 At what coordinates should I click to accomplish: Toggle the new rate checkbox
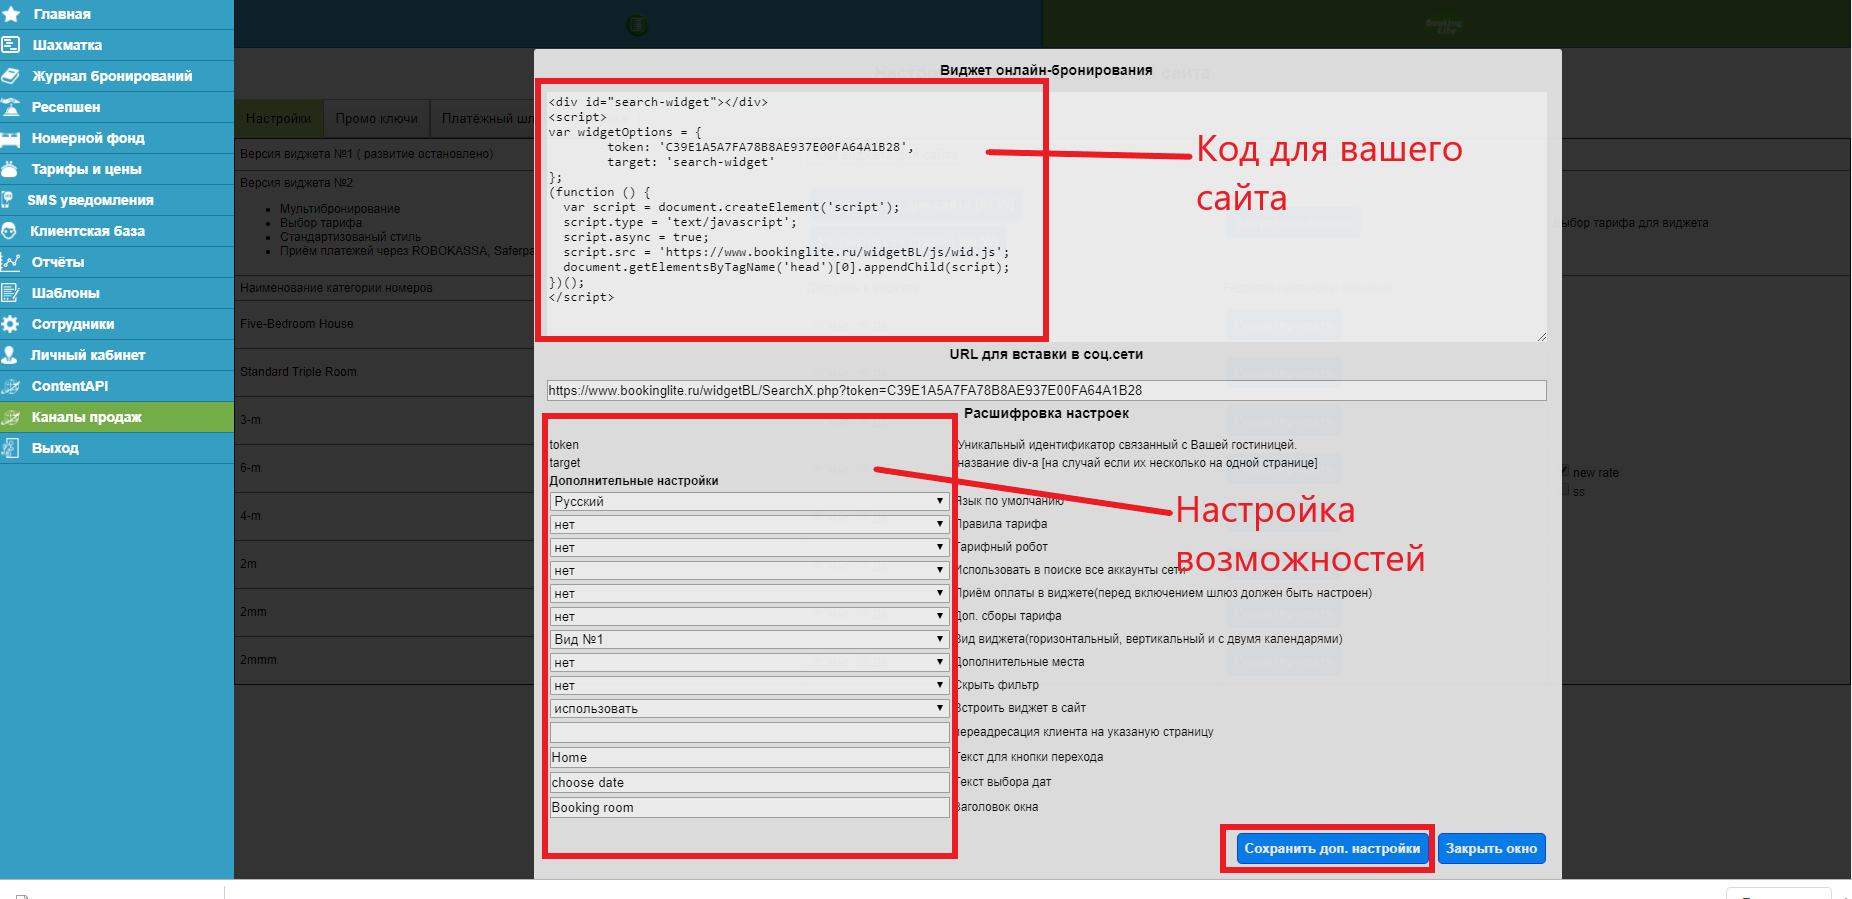pyautogui.click(x=1565, y=472)
